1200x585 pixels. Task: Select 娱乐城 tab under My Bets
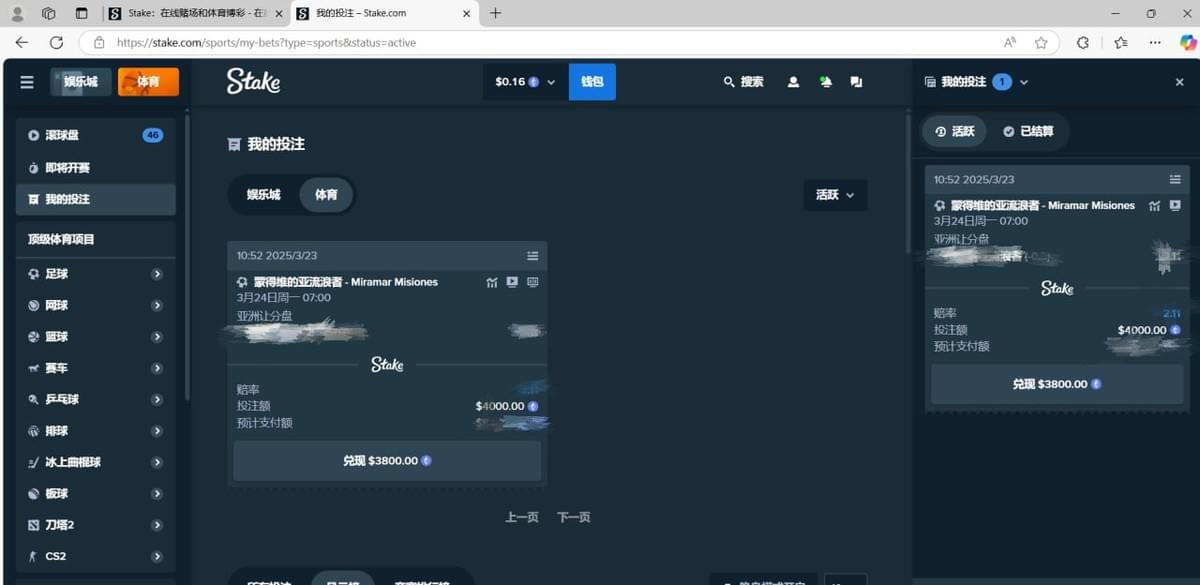click(x=264, y=194)
